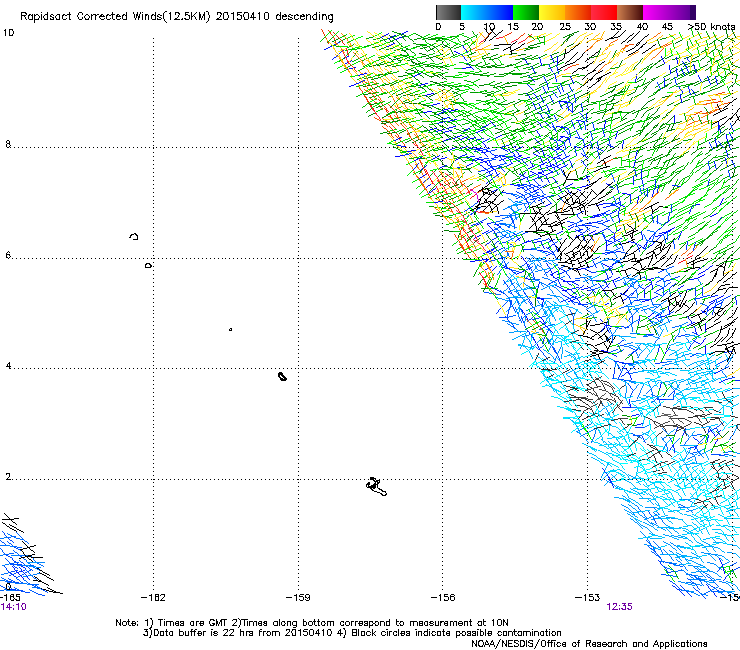Image resolution: width=740 pixels, height=650 pixels.
Task: Click the date '20150410' in the title
Action: pyautogui.click(x=242, y=17)
